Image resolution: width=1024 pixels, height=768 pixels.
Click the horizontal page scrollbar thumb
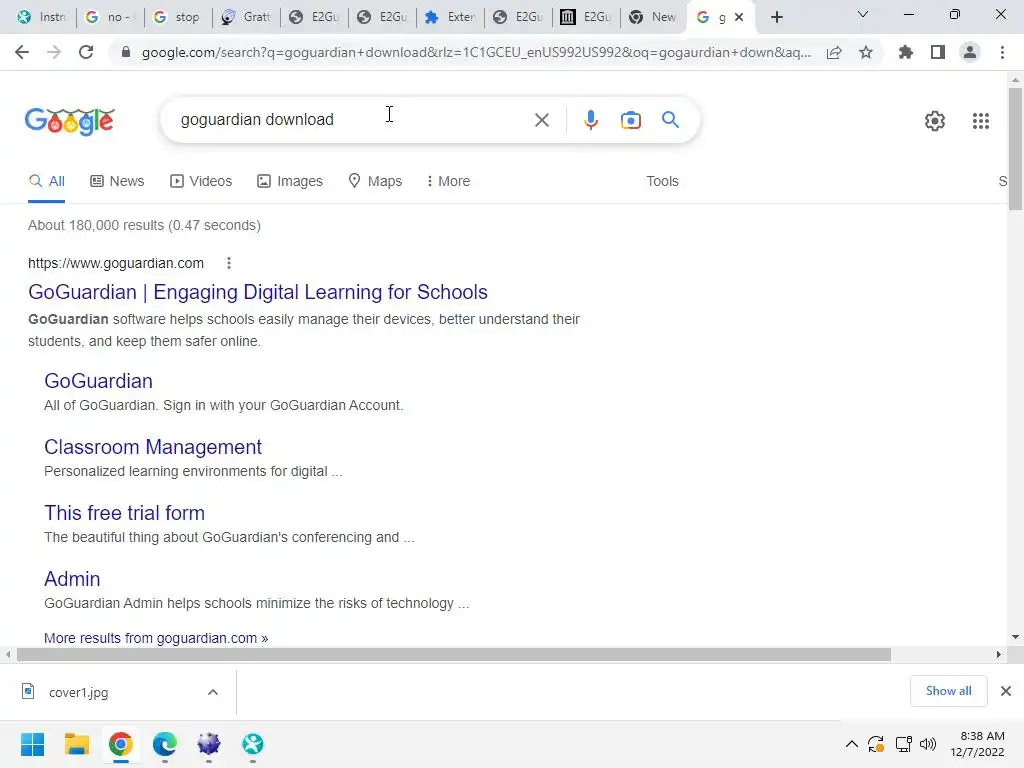point(454,654)
